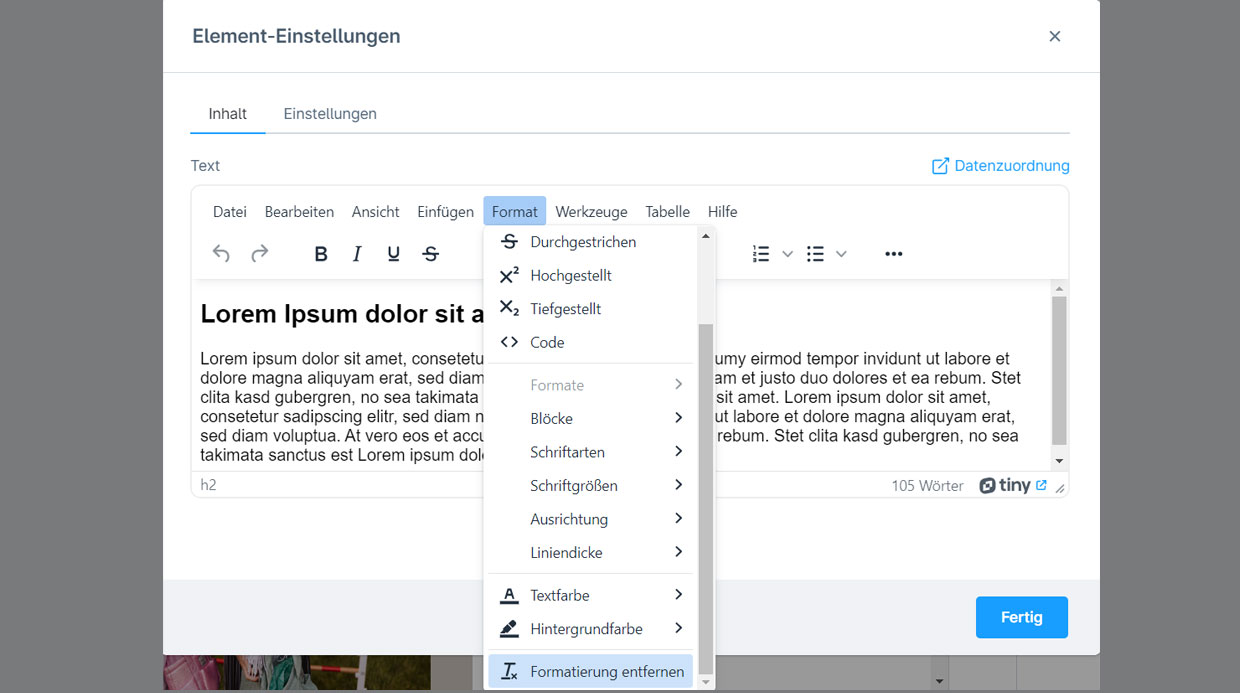Toggle strikethrough button in toolbar
This screenshot has height=693, width=1240.
[x=431, y=254]
